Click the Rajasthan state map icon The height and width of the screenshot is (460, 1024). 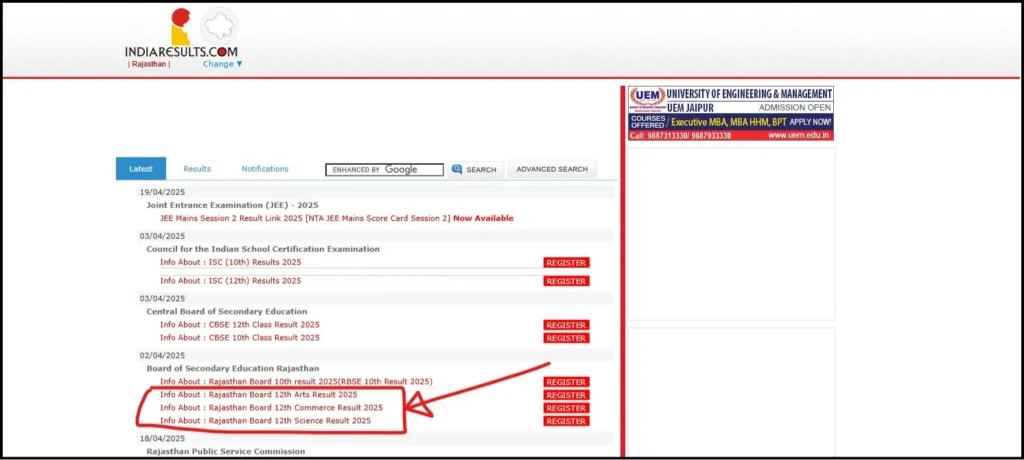click(219, 26)
